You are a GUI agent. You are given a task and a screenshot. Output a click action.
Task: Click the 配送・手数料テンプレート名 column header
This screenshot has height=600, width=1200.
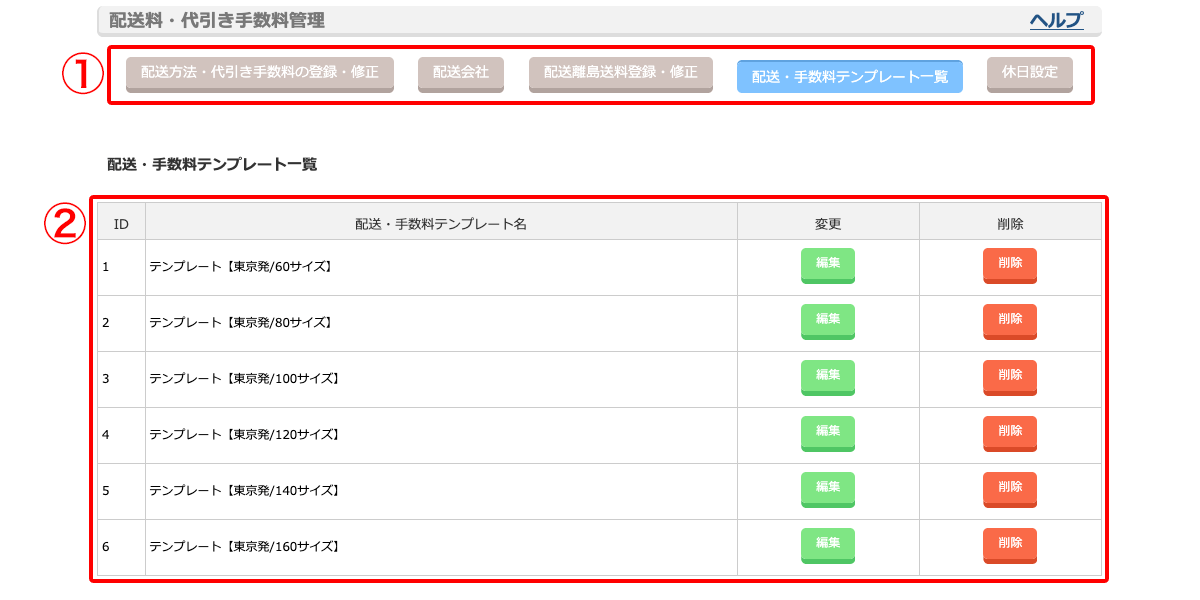(x=441, y=224)
